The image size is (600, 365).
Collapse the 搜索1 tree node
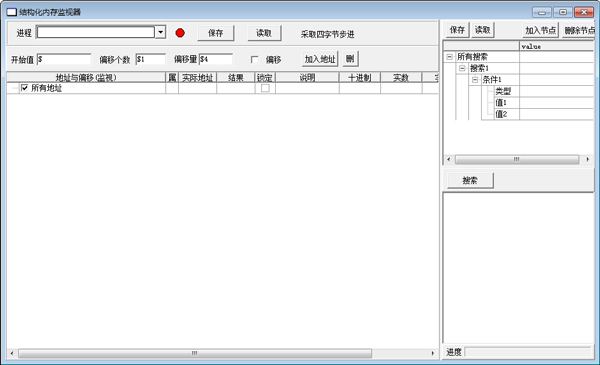point(462,68)
